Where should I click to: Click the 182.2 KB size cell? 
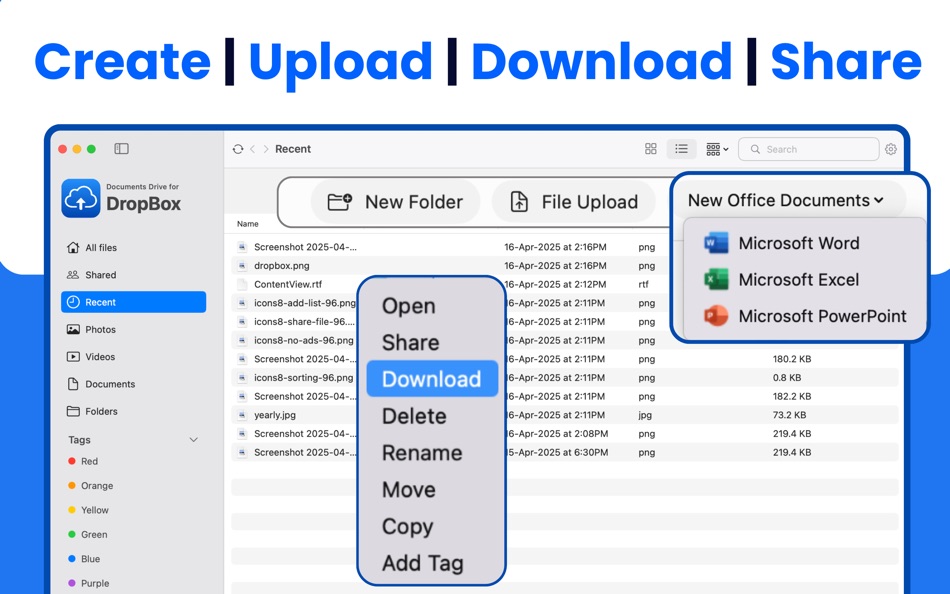pyautogui.click(x=792, y=396)
